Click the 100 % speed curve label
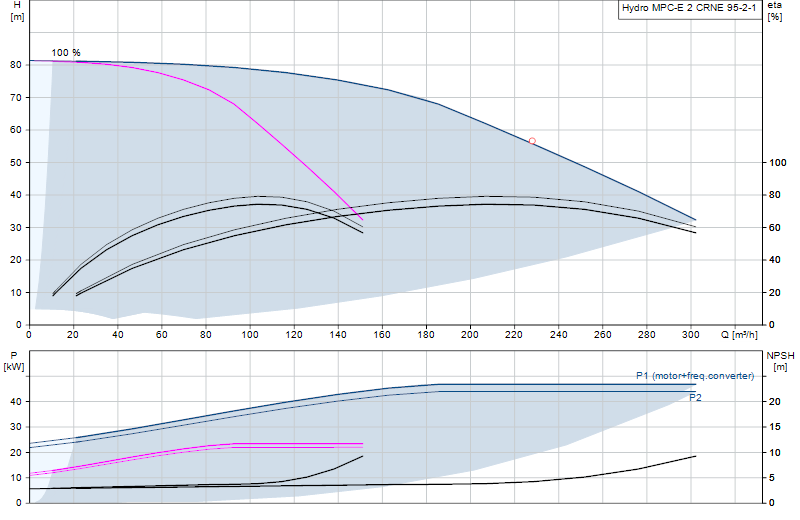Viewport: 800px width, 520px height. pyautogui.click(x=66, y=53)
